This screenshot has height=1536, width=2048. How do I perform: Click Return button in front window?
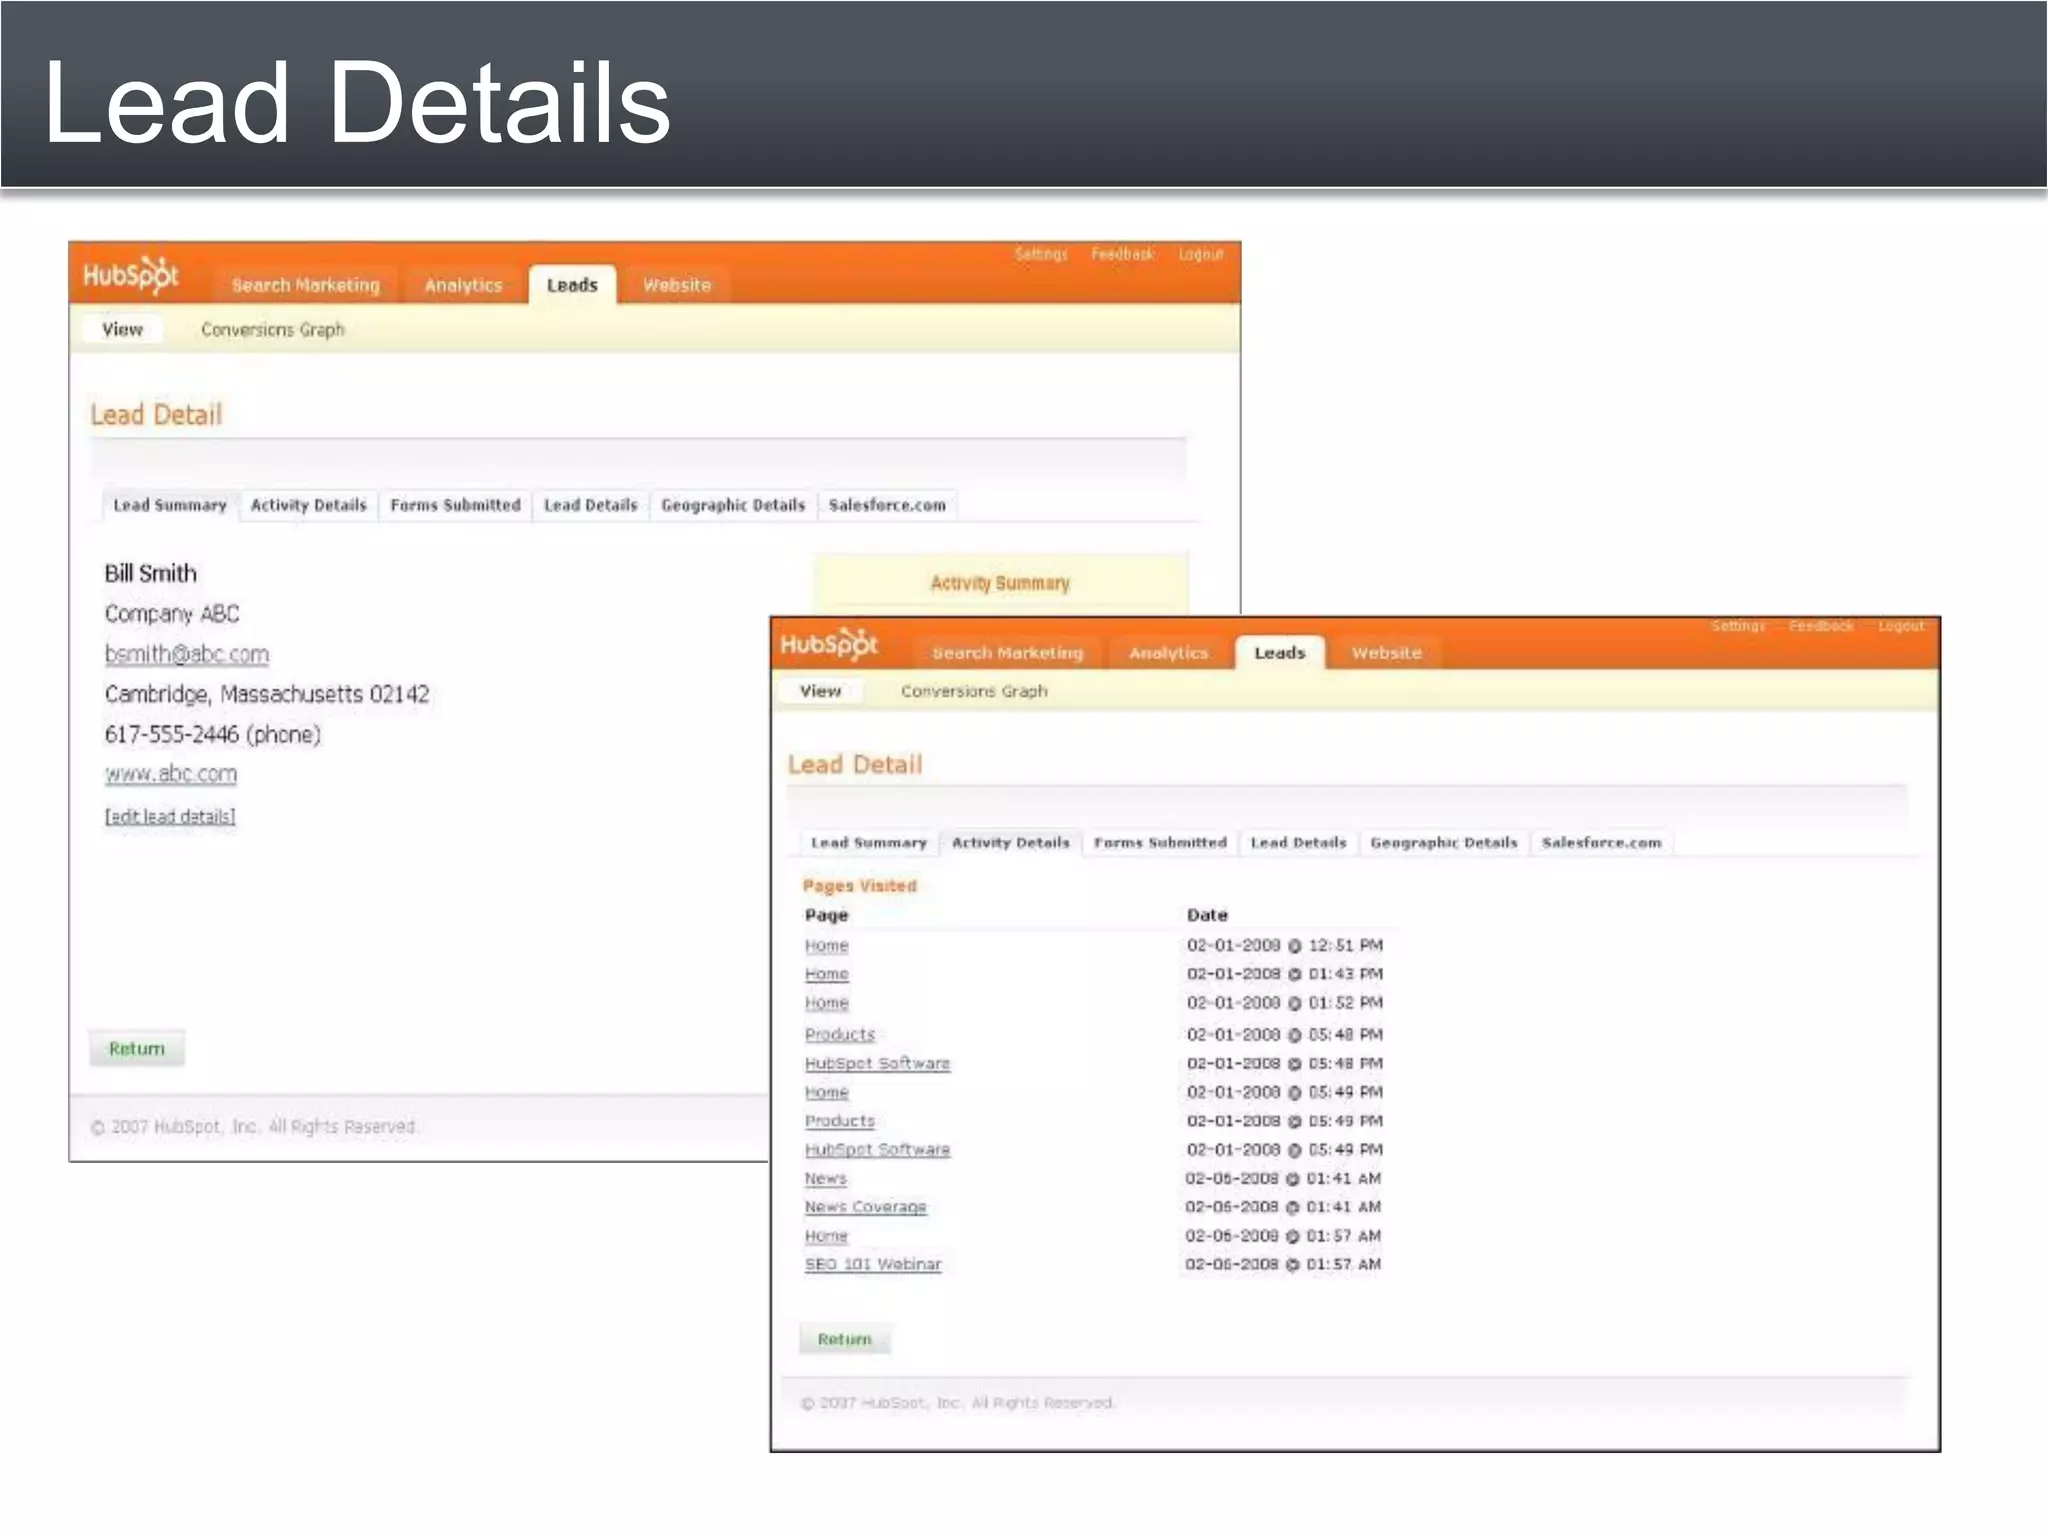[x=844, y=1339]
